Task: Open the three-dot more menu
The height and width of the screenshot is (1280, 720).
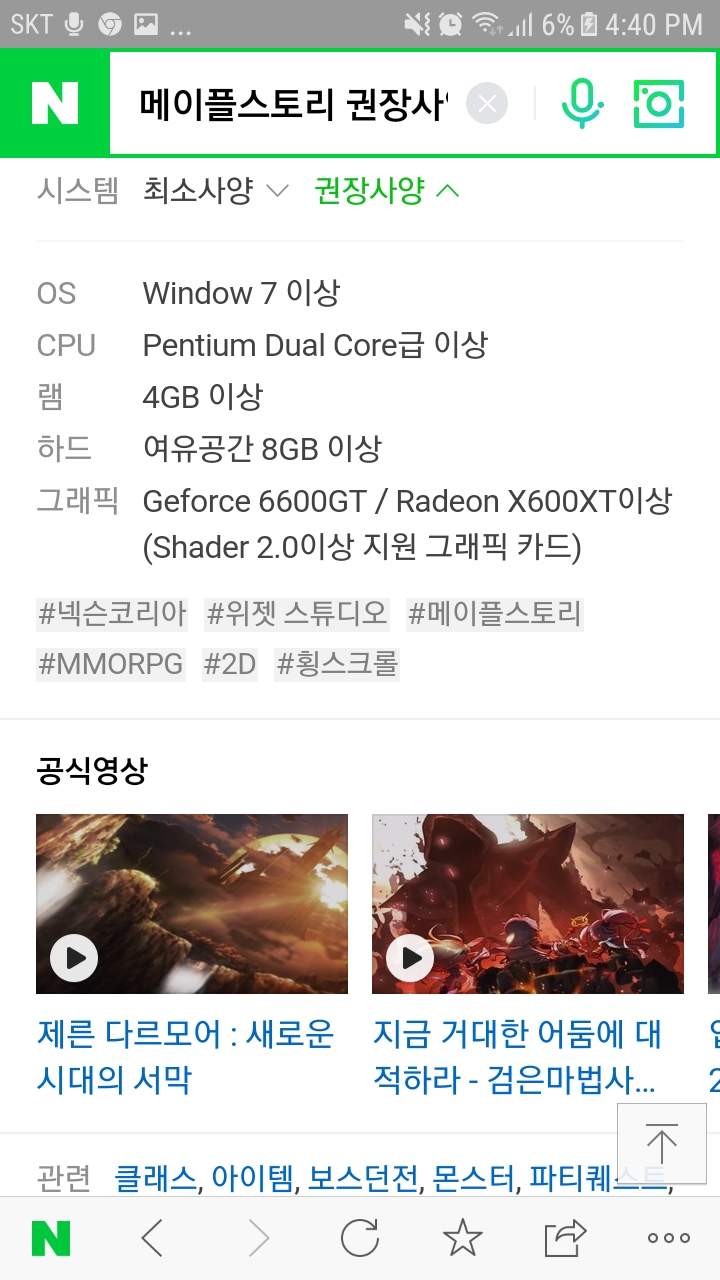Action: click(669, 1239)
